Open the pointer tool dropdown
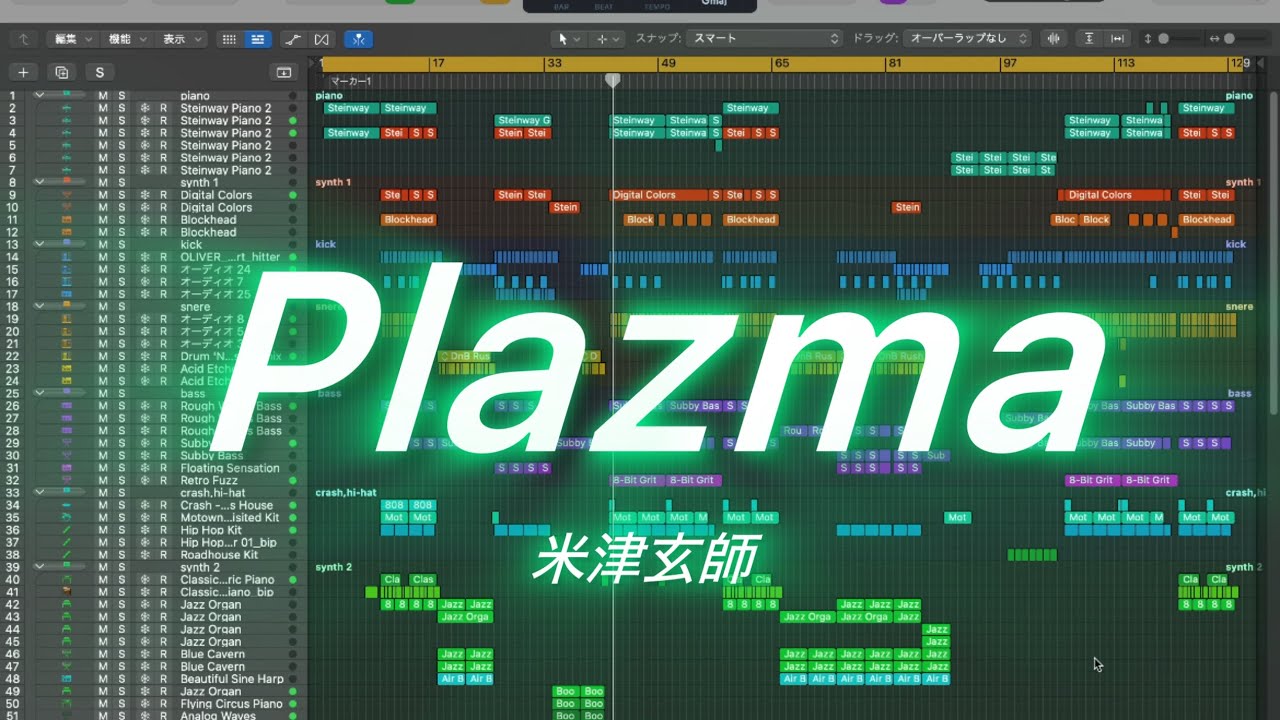The width and height of the screenshot is (1280, 720). [568, 39]
